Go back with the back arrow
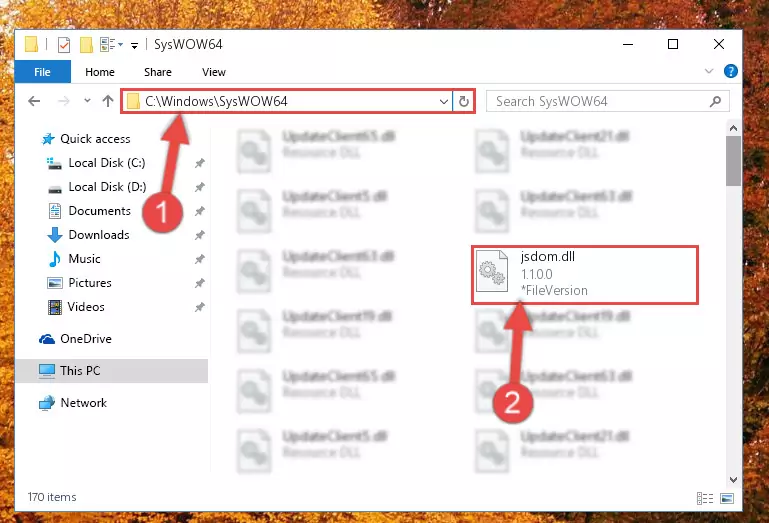769x523 pixels. click(34, 101)
